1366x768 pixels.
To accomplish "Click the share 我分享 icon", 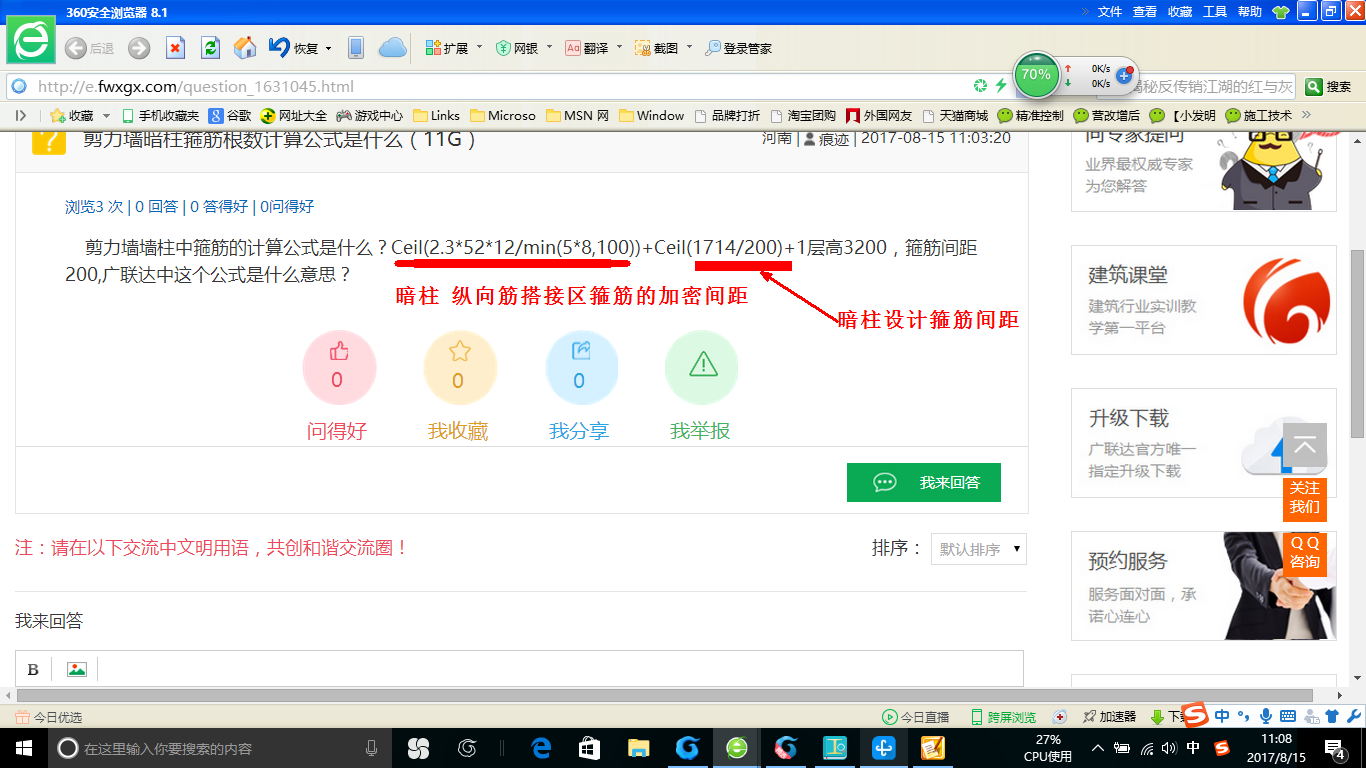I will click(580, 367).
